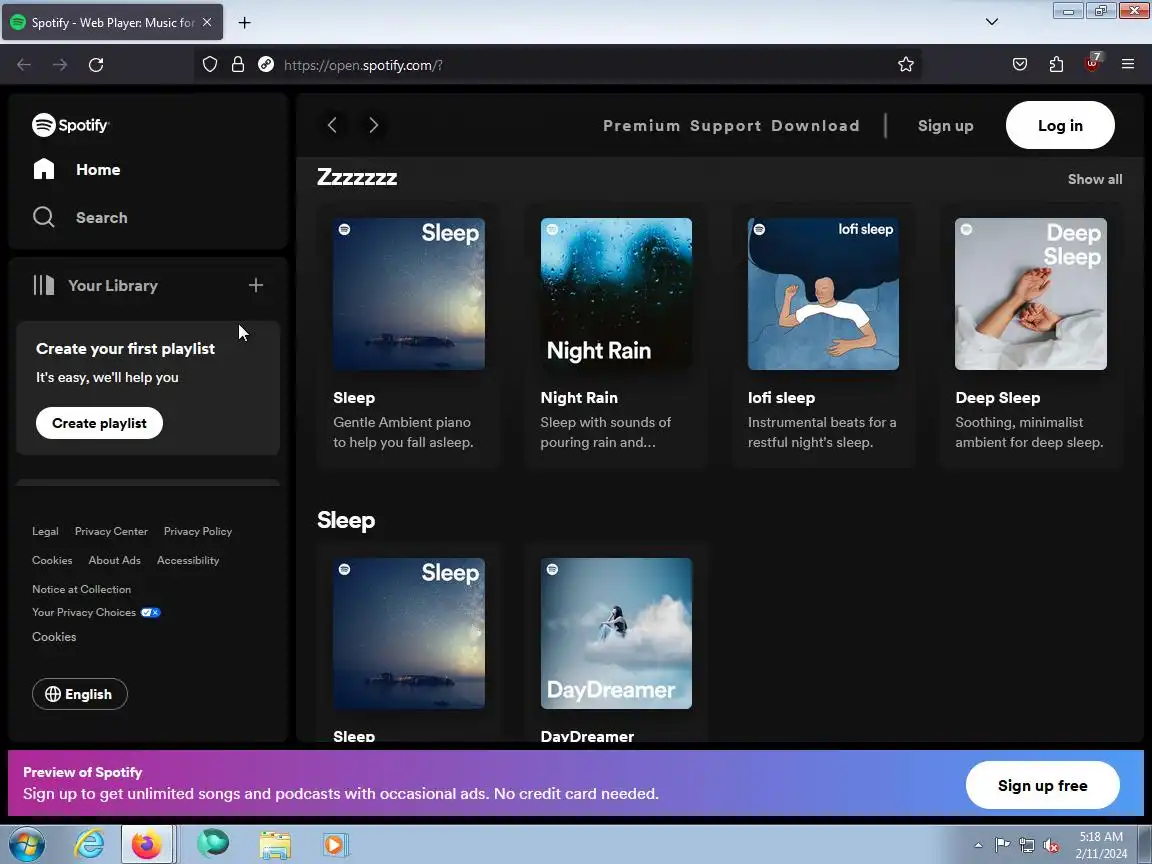Open a new tab with plus button
The image size is (1152, 864).
[x=245, y=23]
